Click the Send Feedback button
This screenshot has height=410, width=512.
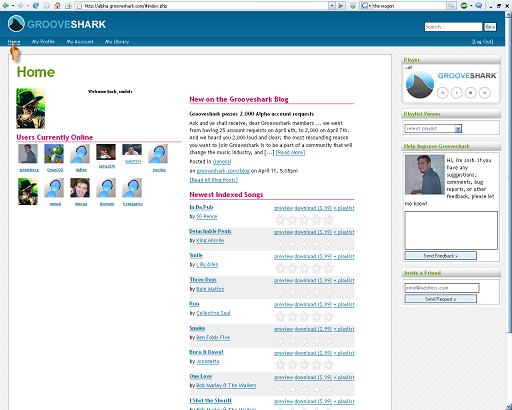440,256
